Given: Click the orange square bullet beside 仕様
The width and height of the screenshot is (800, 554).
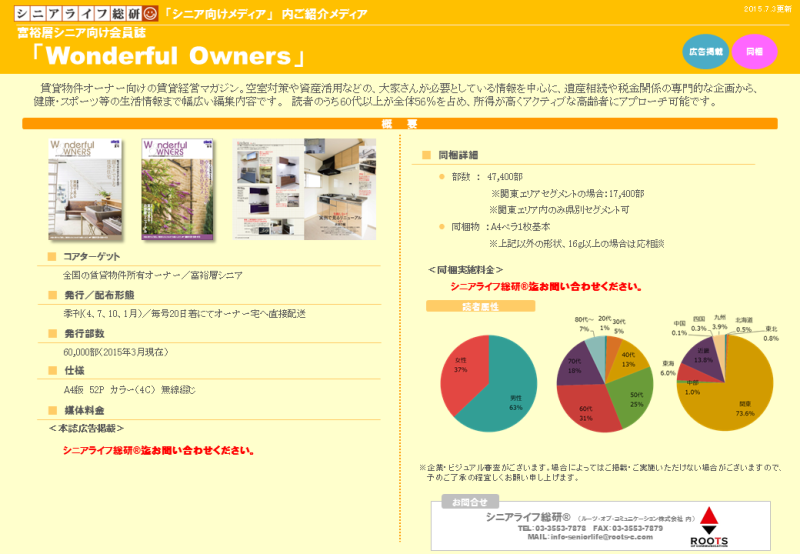Looking at the screenshot, I should (52, 370).
